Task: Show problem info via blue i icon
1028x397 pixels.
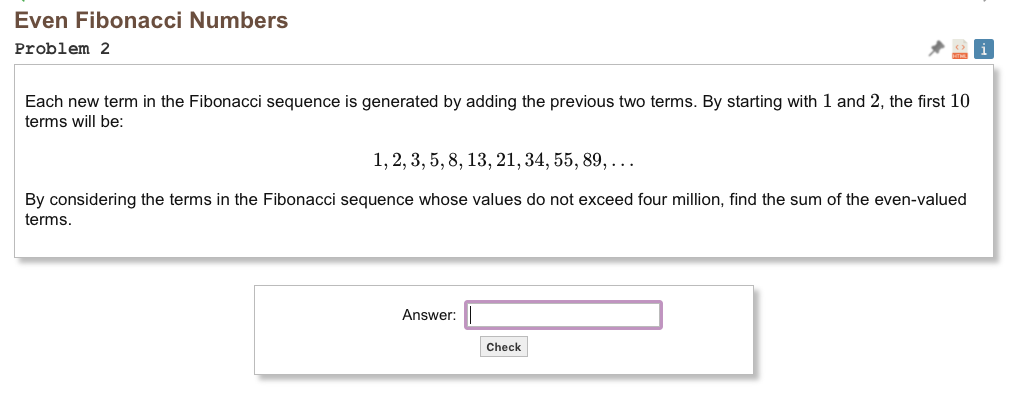Action: tap(983, 49)
